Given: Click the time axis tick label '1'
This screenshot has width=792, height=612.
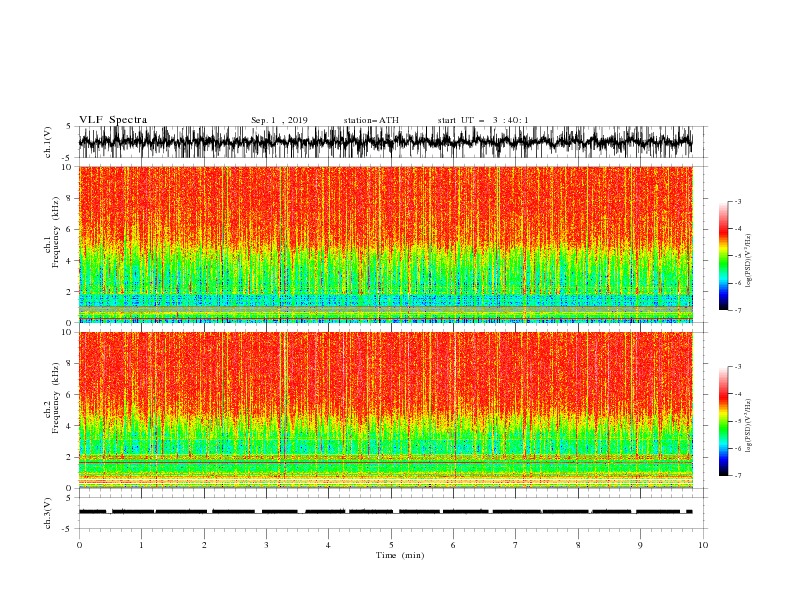Looking at the screenshot, I should tap(141, 545).
